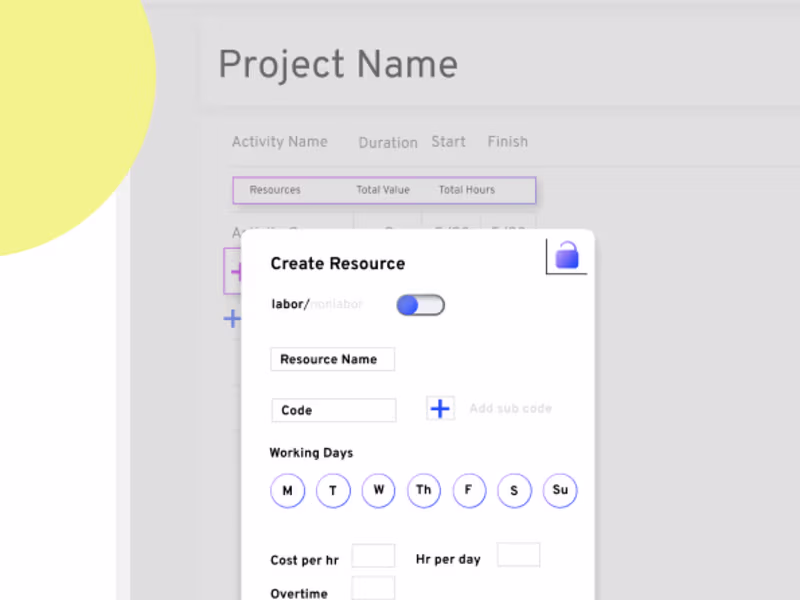Click the Add sub code label

[x=510, y=408]
